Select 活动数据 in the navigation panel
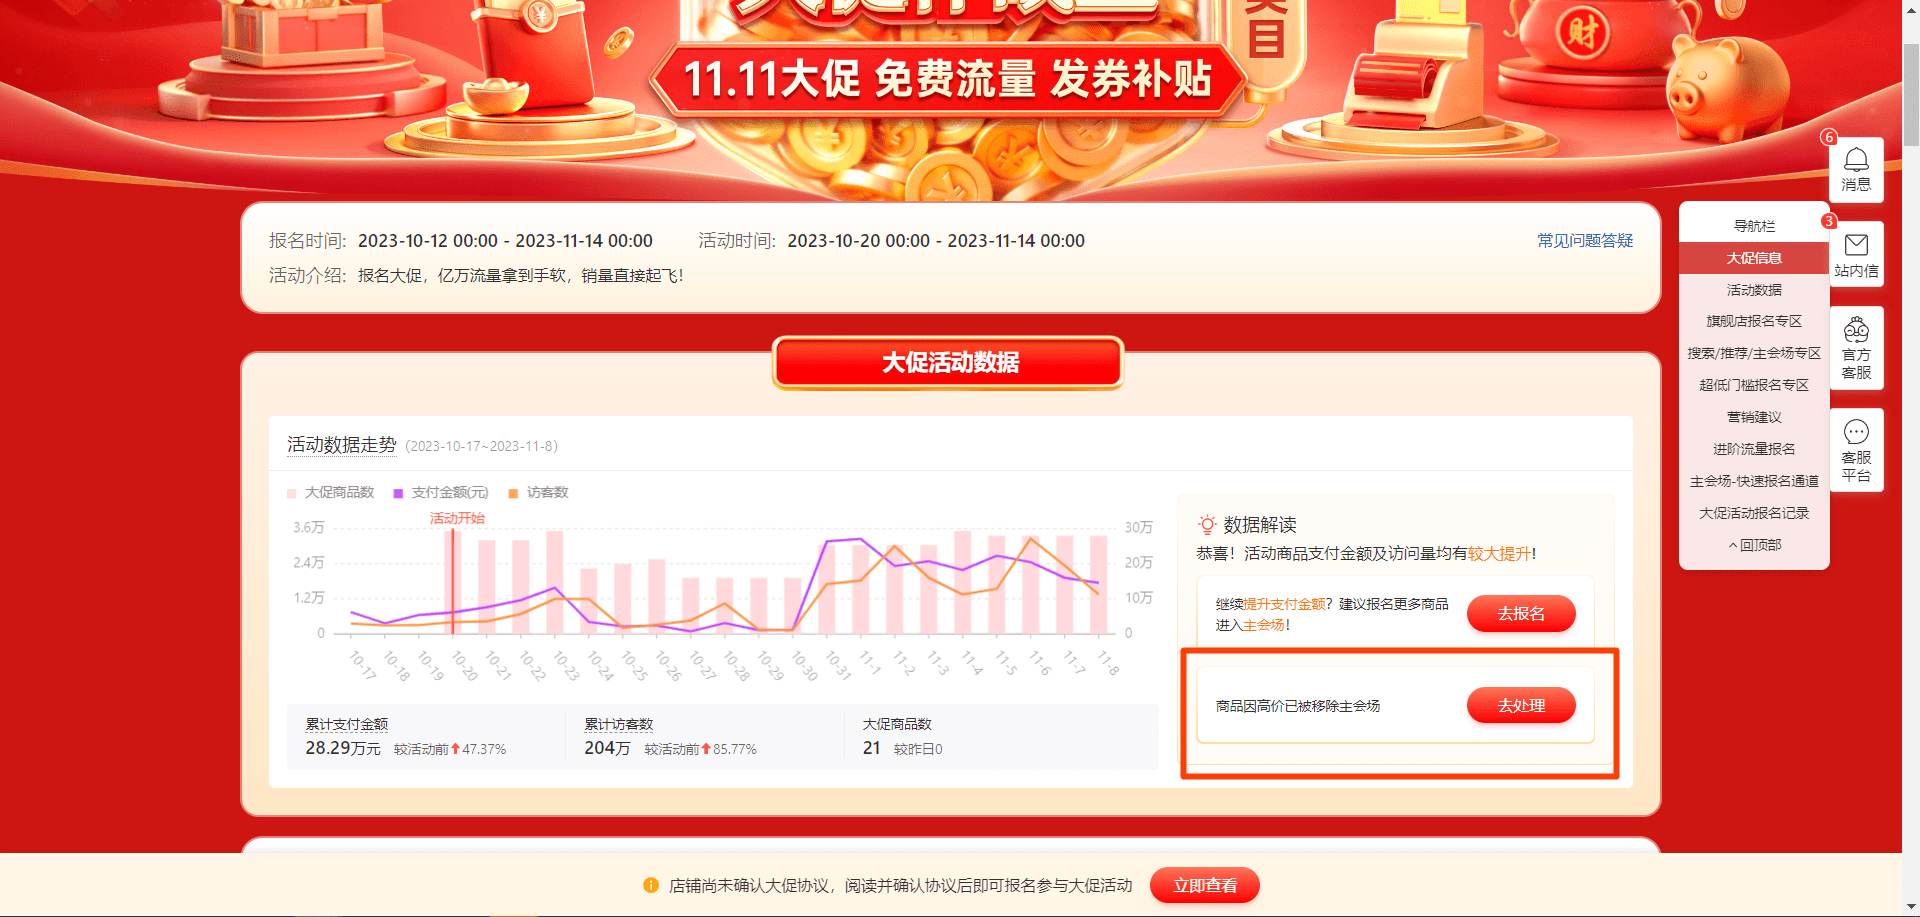The width and height of the screenshot is (1920, 917). [1754, 290]
